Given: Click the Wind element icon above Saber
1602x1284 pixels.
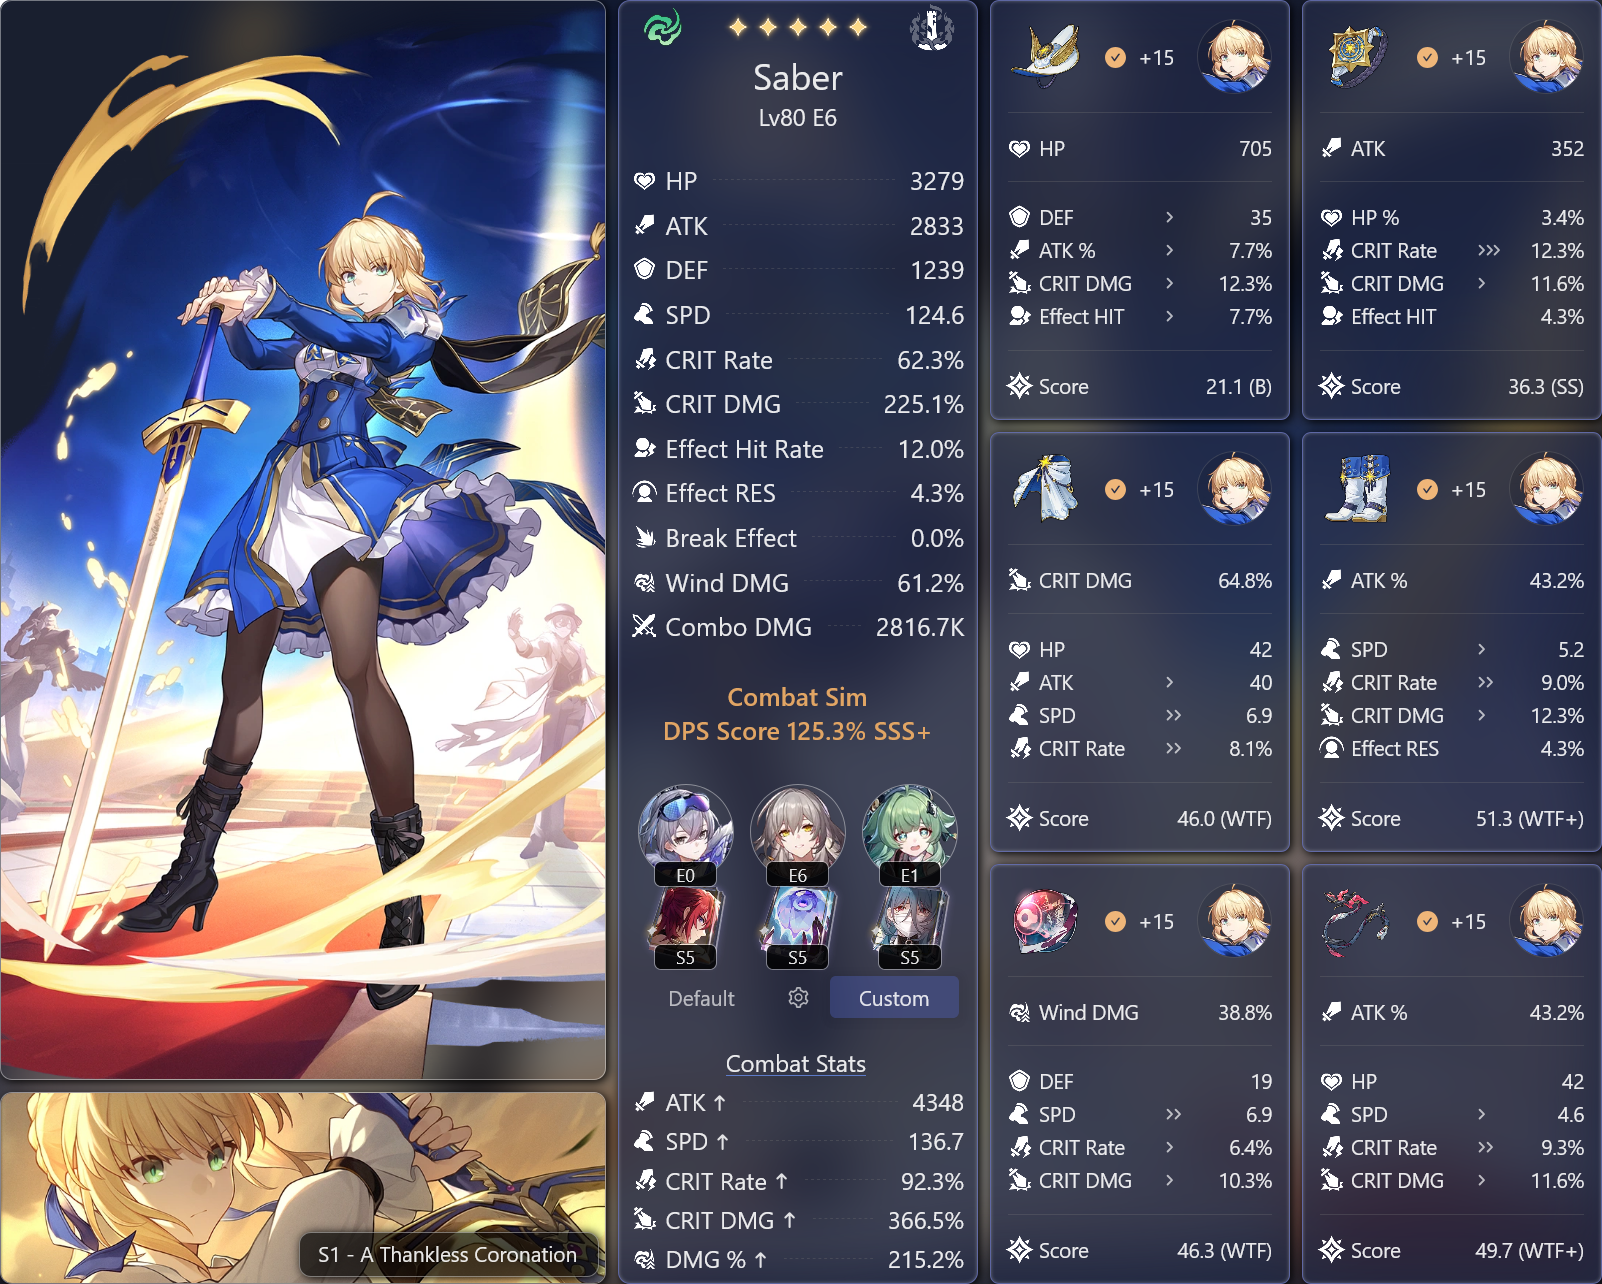Looking at the screenshot, I should click(662, 27).
